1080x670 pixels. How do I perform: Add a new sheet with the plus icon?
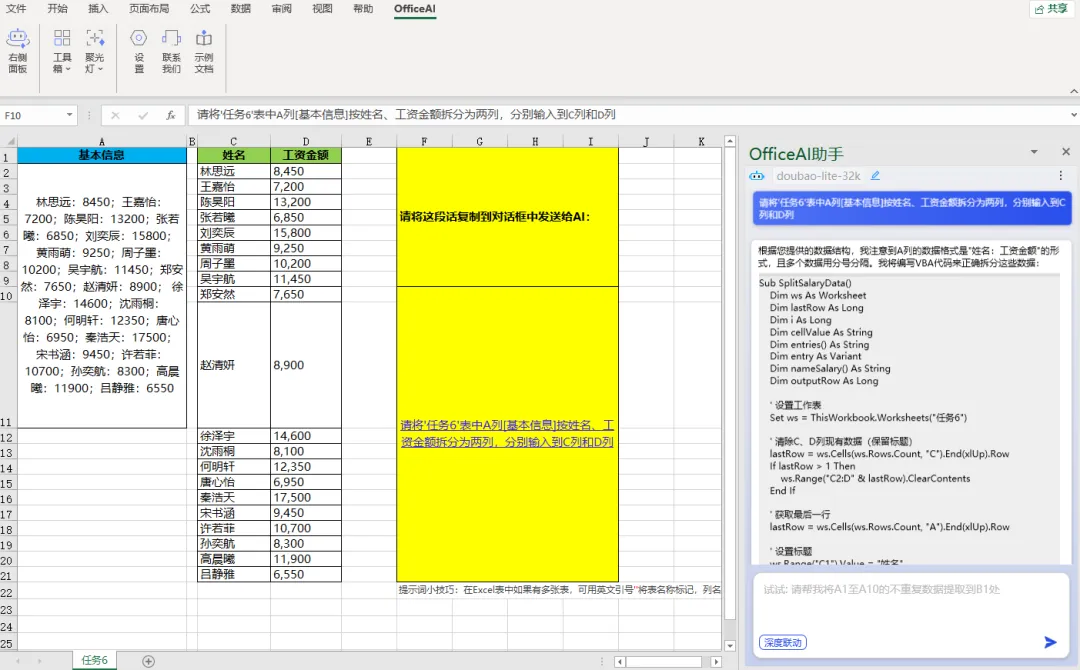pos(148,661)
